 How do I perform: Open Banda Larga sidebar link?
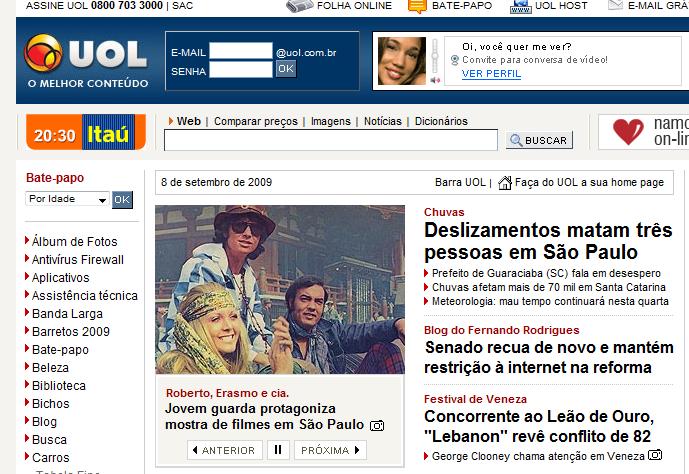pyautogui.click(x=67, y=314)
